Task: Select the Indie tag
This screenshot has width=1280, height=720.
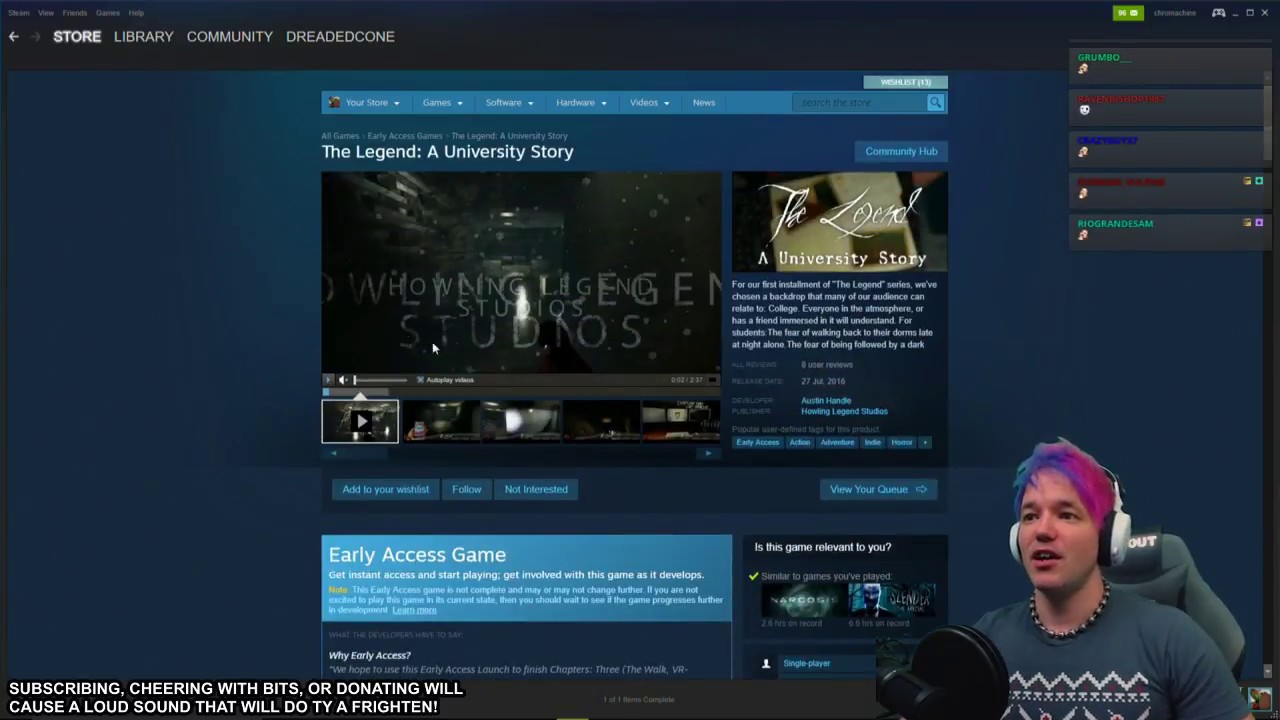Action: click(873, 442)
